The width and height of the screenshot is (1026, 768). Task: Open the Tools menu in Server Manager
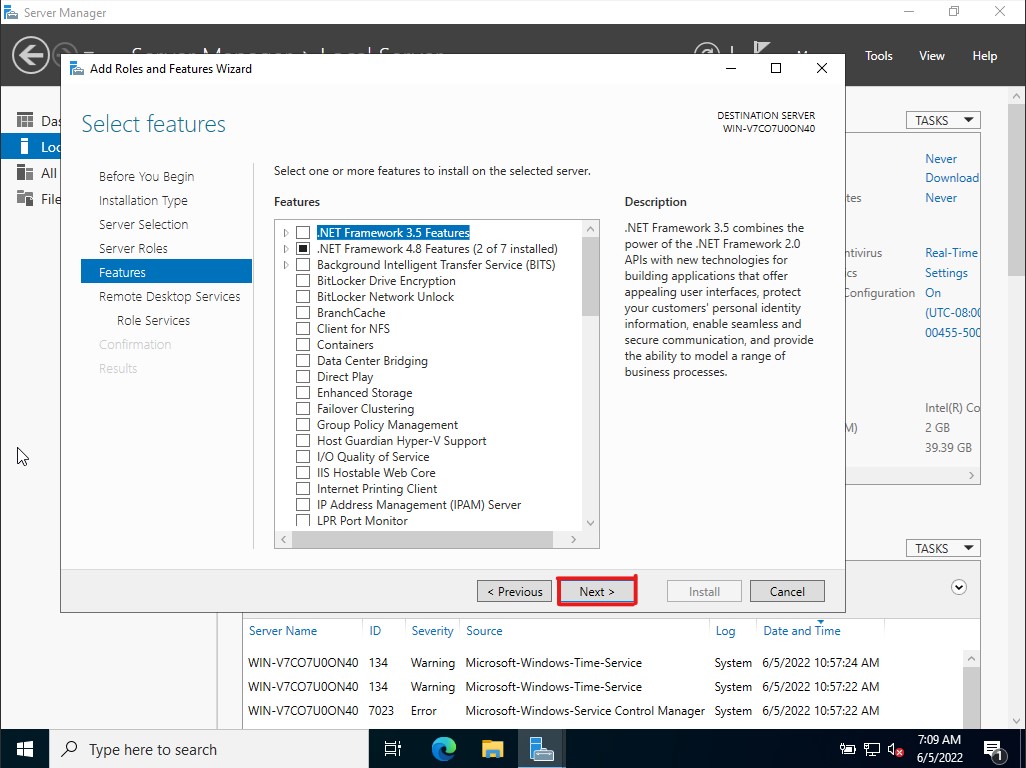click(x=878, y=56)
